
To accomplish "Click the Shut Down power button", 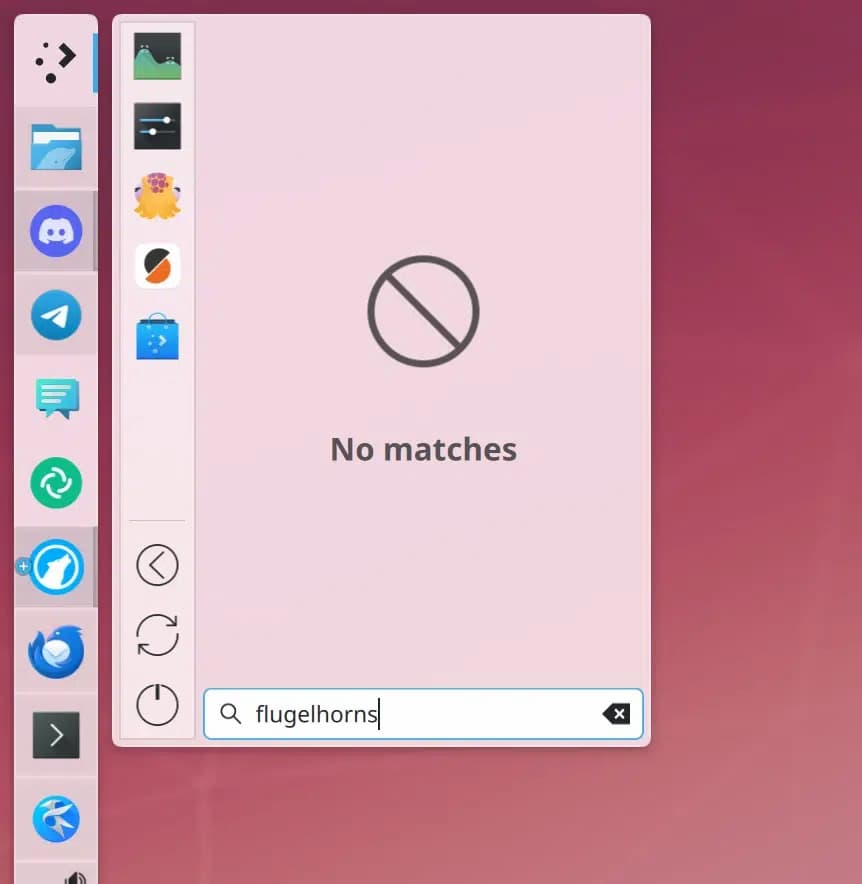I will point(157,705).
